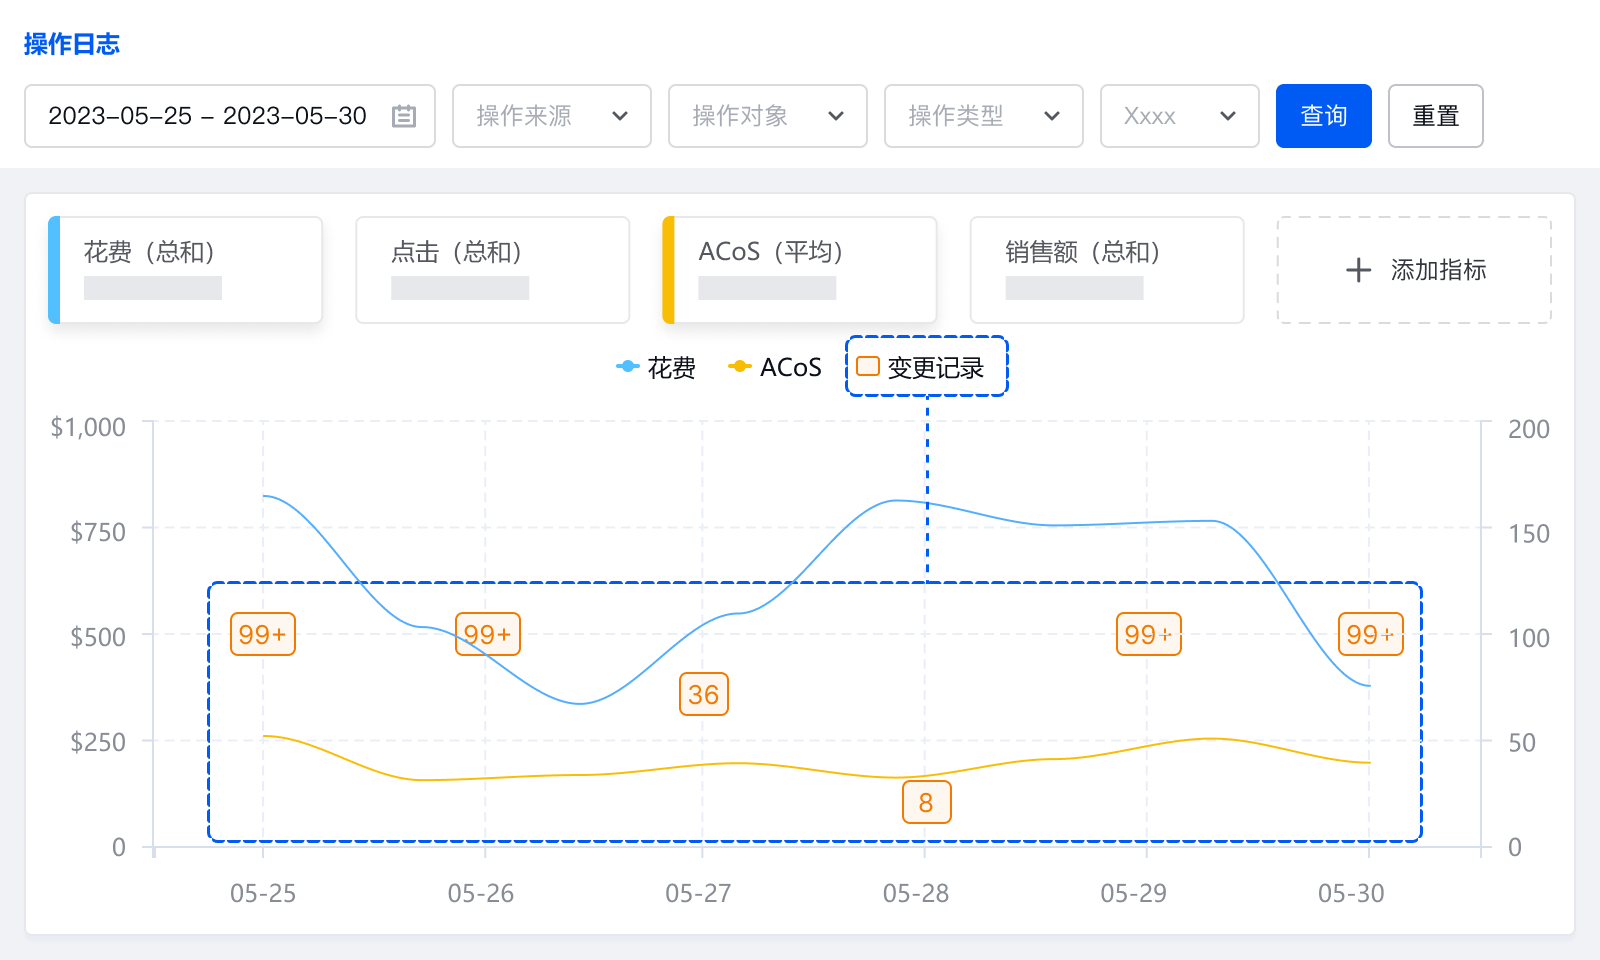Click the plus icon to add metric
This screenshot has height=960, width=1600.
coord(1358,270)
